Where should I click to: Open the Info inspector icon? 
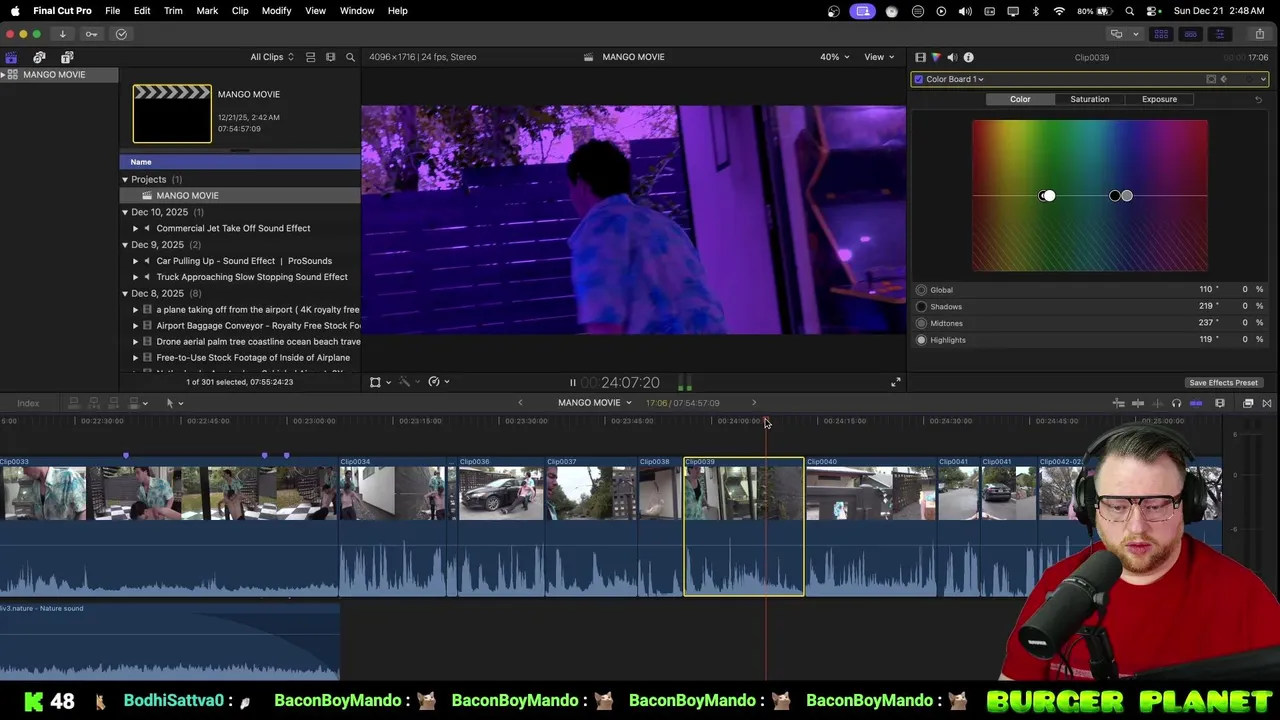pyautogui.click(x=968, y=57)
